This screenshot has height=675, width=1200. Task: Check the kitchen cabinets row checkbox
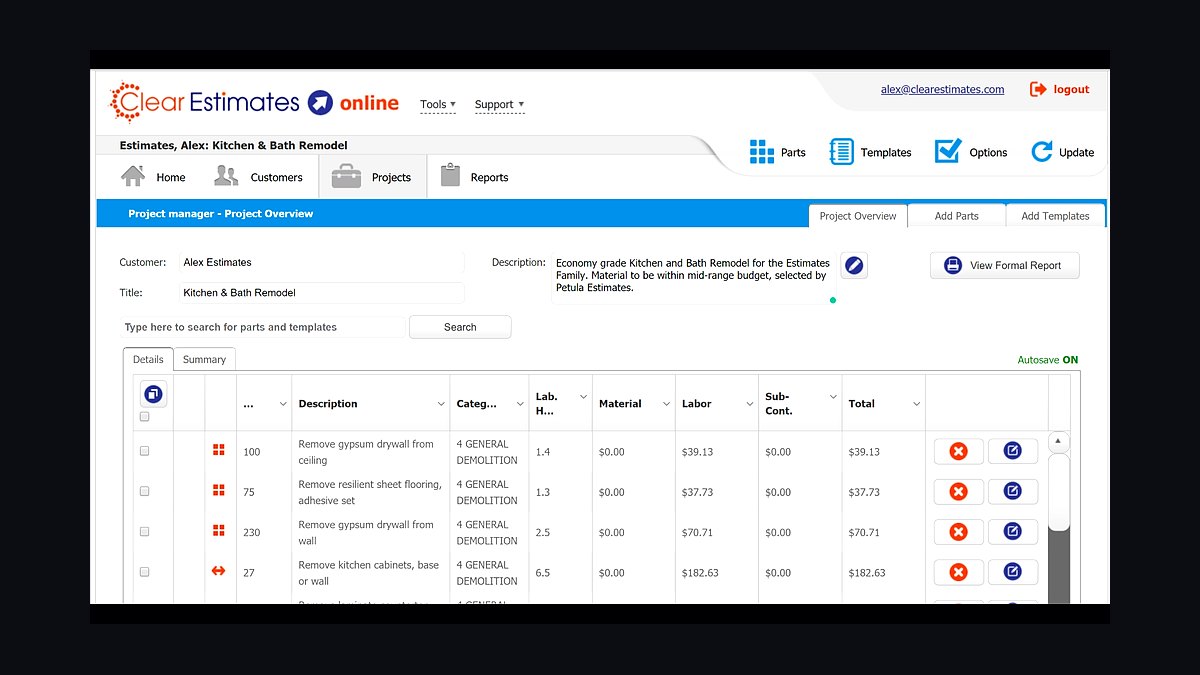point(145,572)
